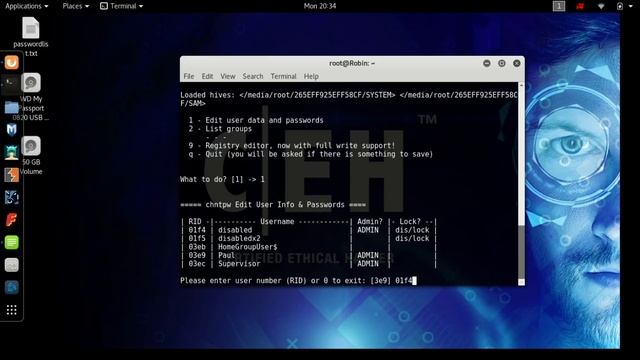
Task: Open the Files folder icon in the dock
Action: [11, 108]
